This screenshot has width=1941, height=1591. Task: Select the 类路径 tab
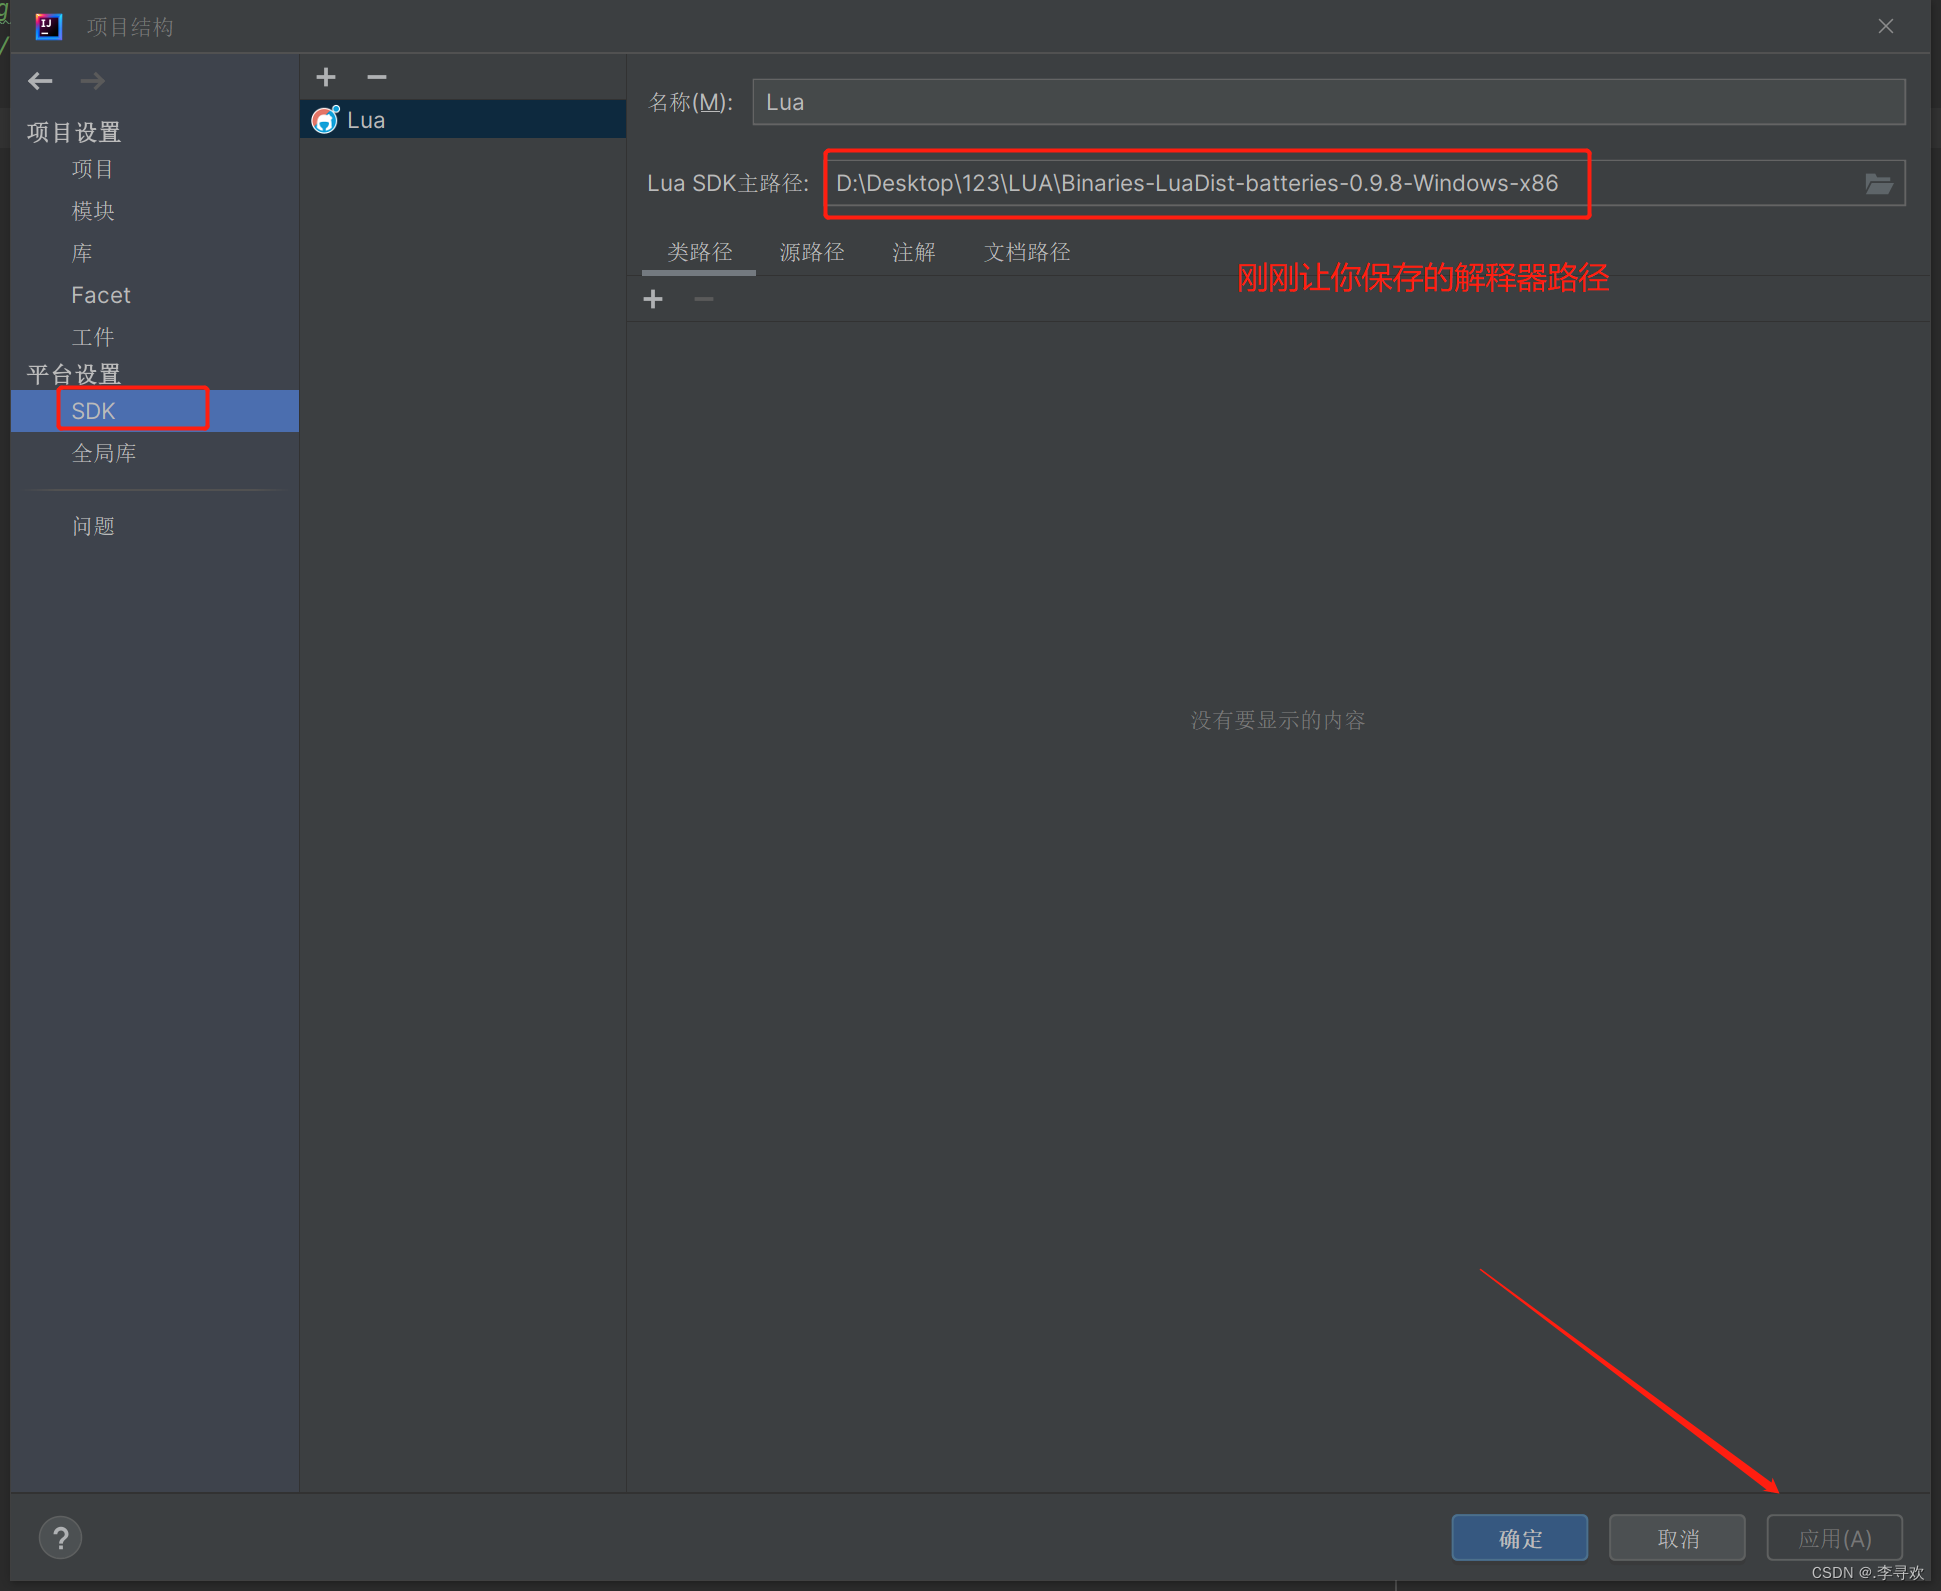699,252
